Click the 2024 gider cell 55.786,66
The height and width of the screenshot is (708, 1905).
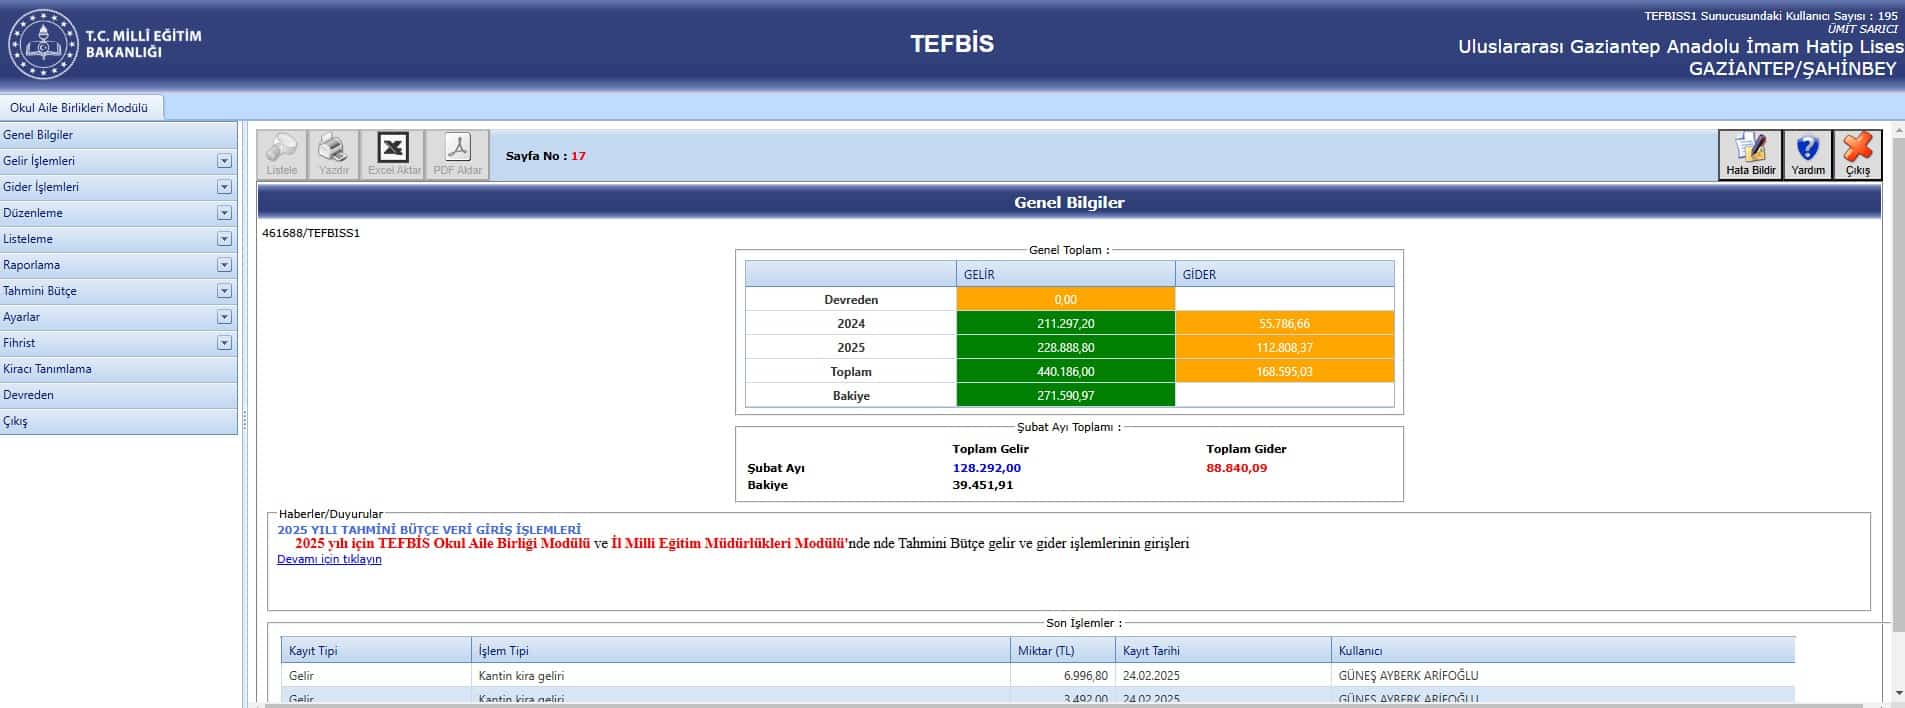[1284, 323]
